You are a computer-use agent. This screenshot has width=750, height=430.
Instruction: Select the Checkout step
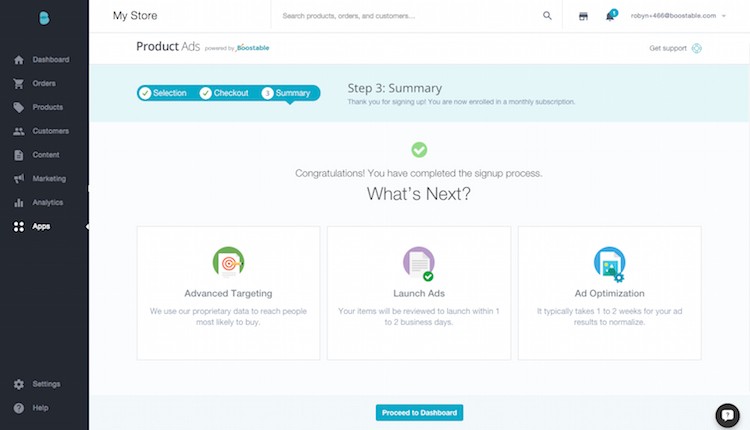coord(224,93)
